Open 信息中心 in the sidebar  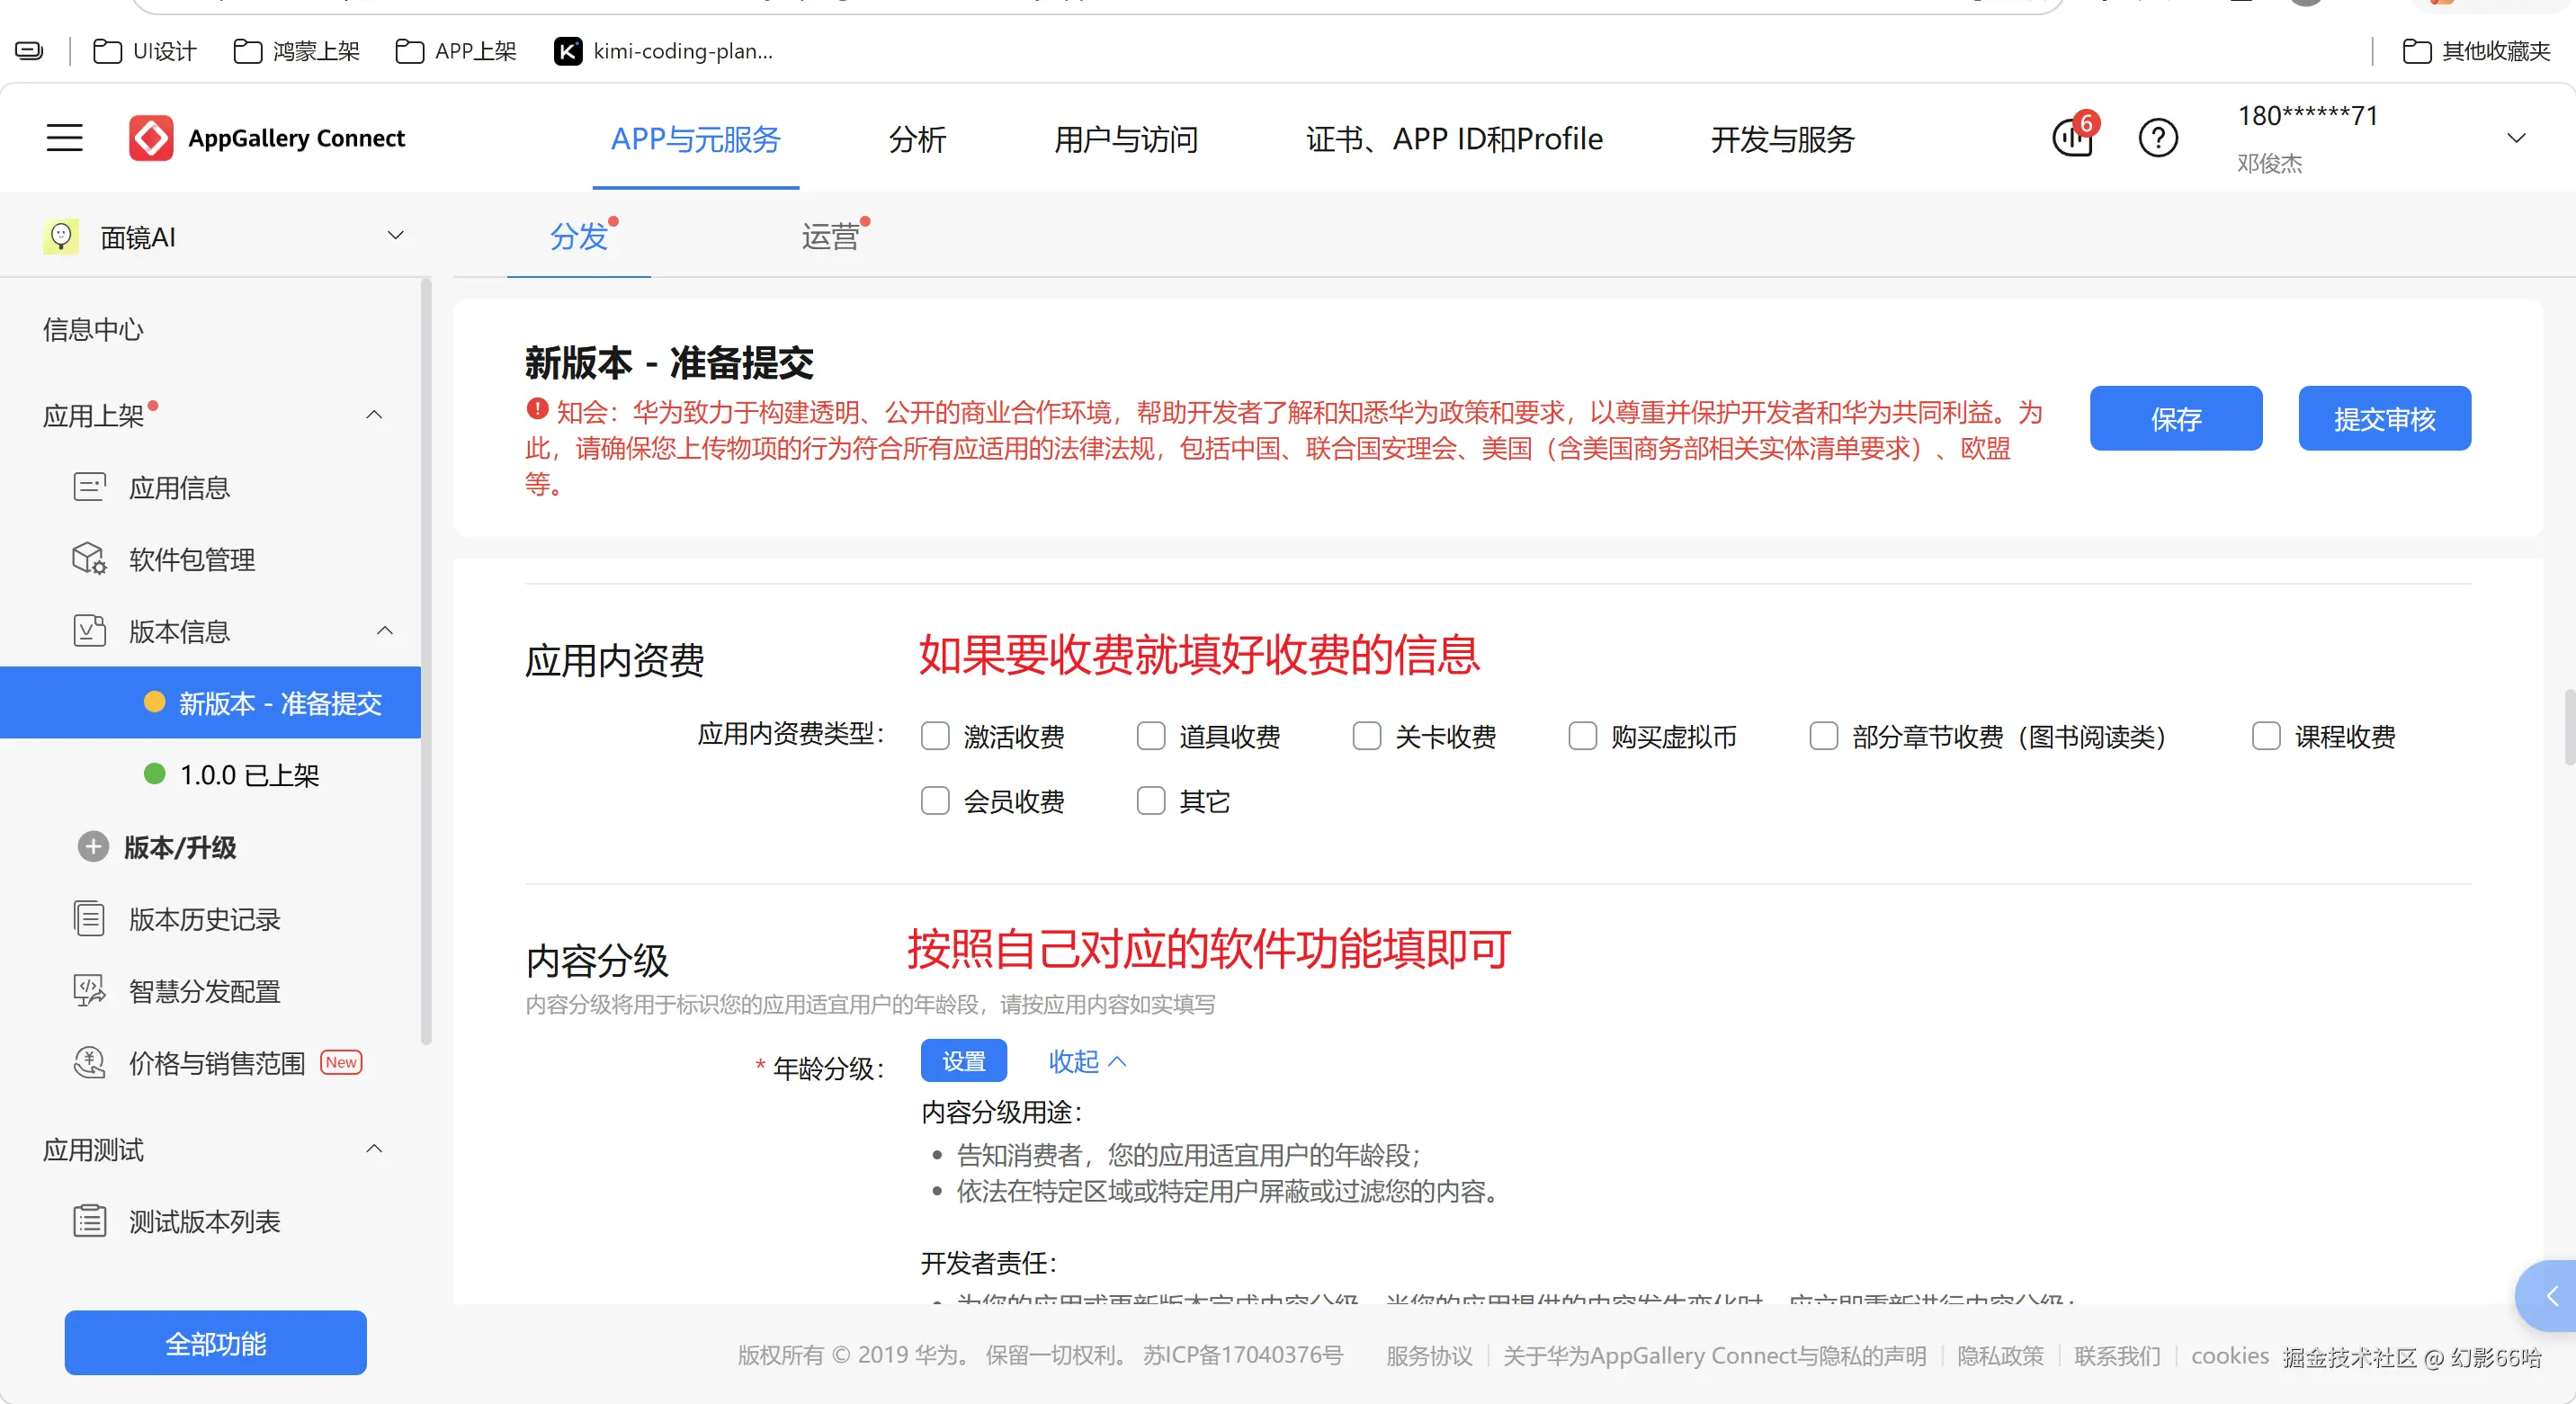click(93, 329)
